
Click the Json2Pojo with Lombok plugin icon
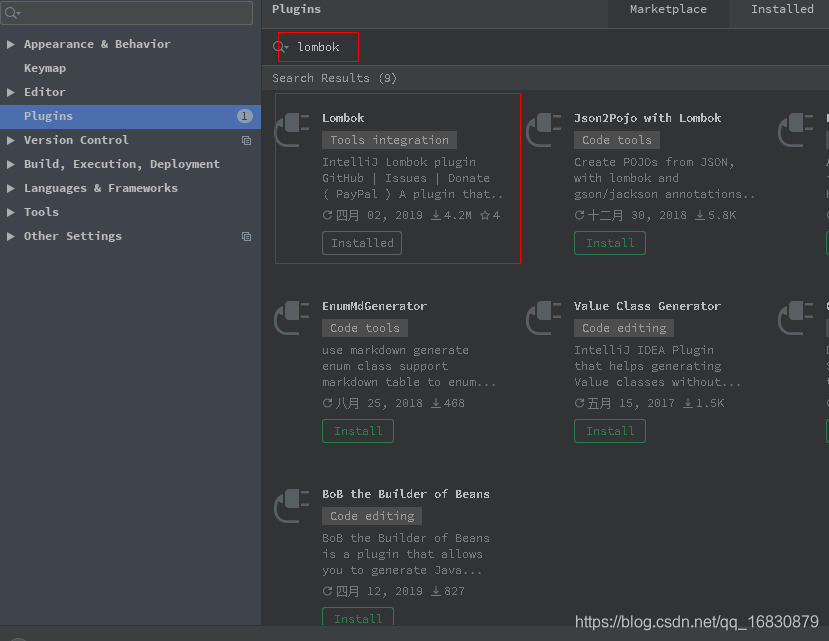(x=544, y=130)
